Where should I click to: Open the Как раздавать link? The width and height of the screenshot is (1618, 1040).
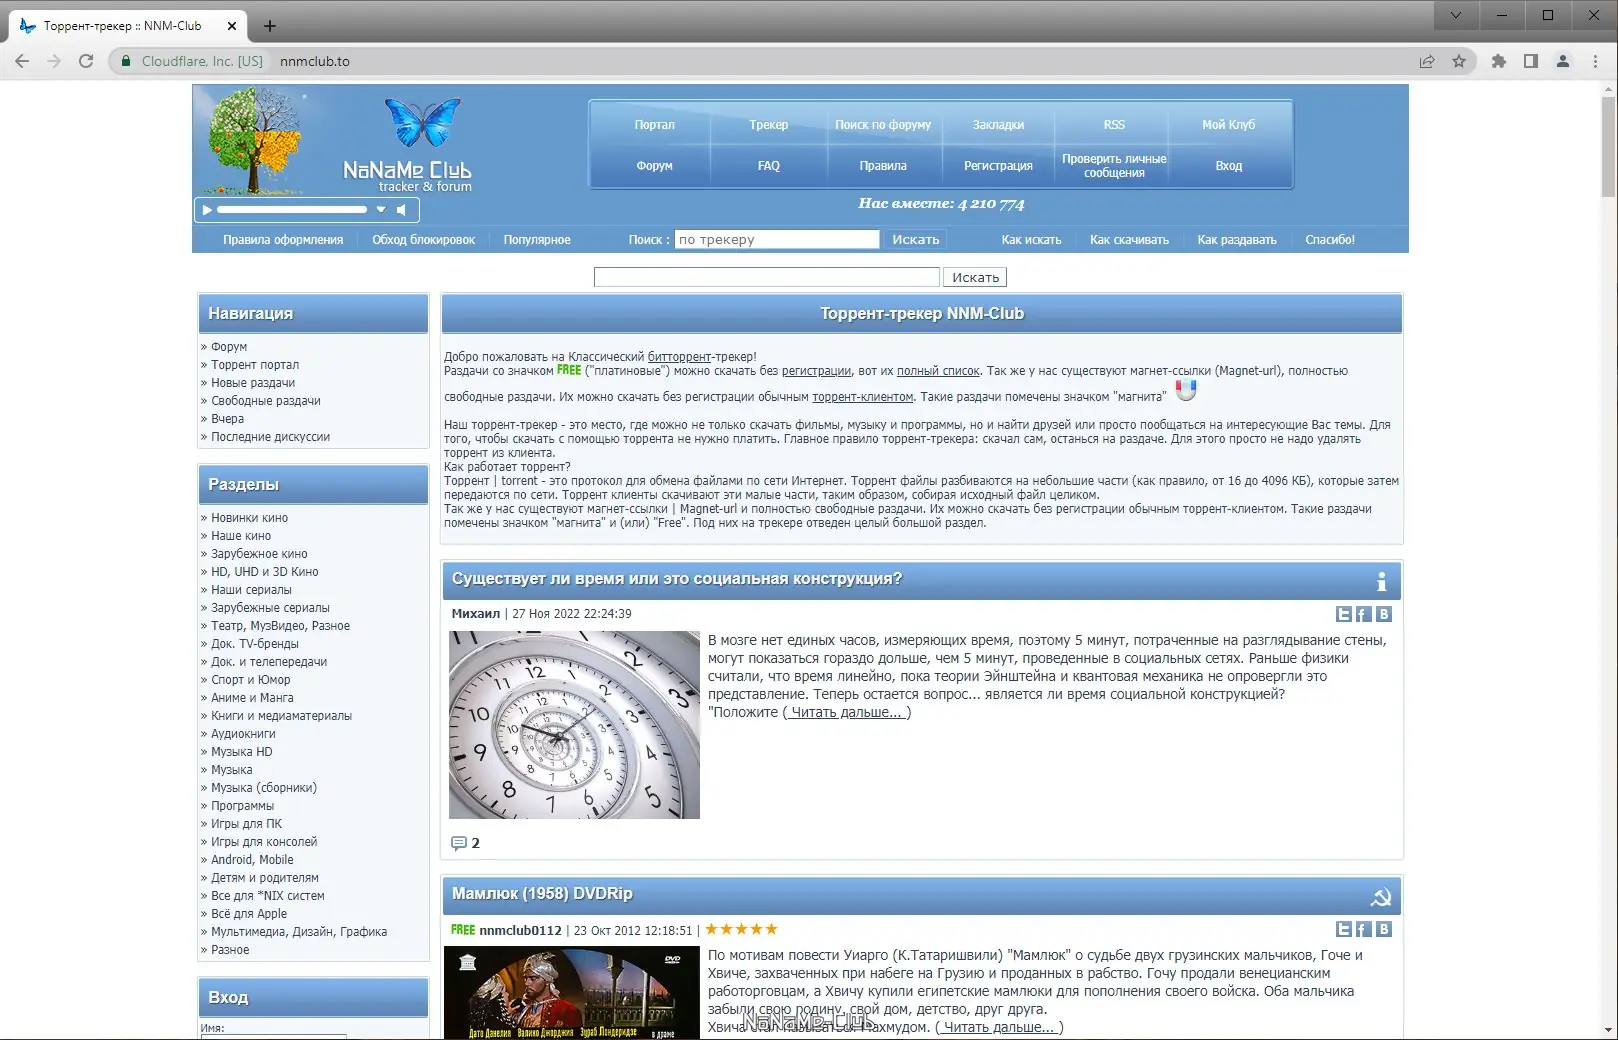tap(1237, 240)
